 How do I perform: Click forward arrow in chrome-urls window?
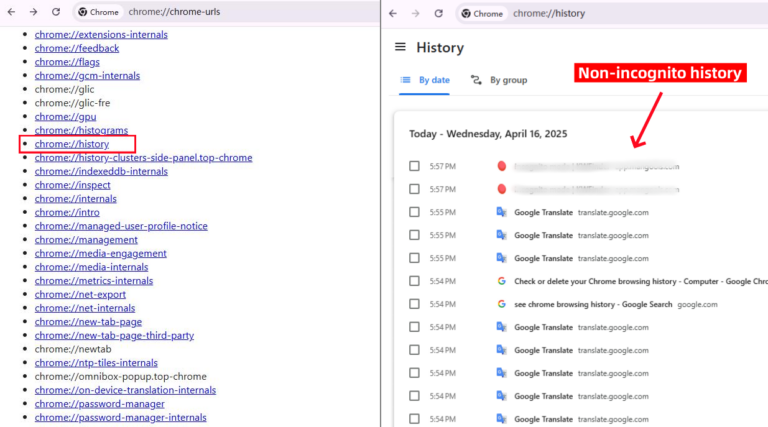[33, 12]
